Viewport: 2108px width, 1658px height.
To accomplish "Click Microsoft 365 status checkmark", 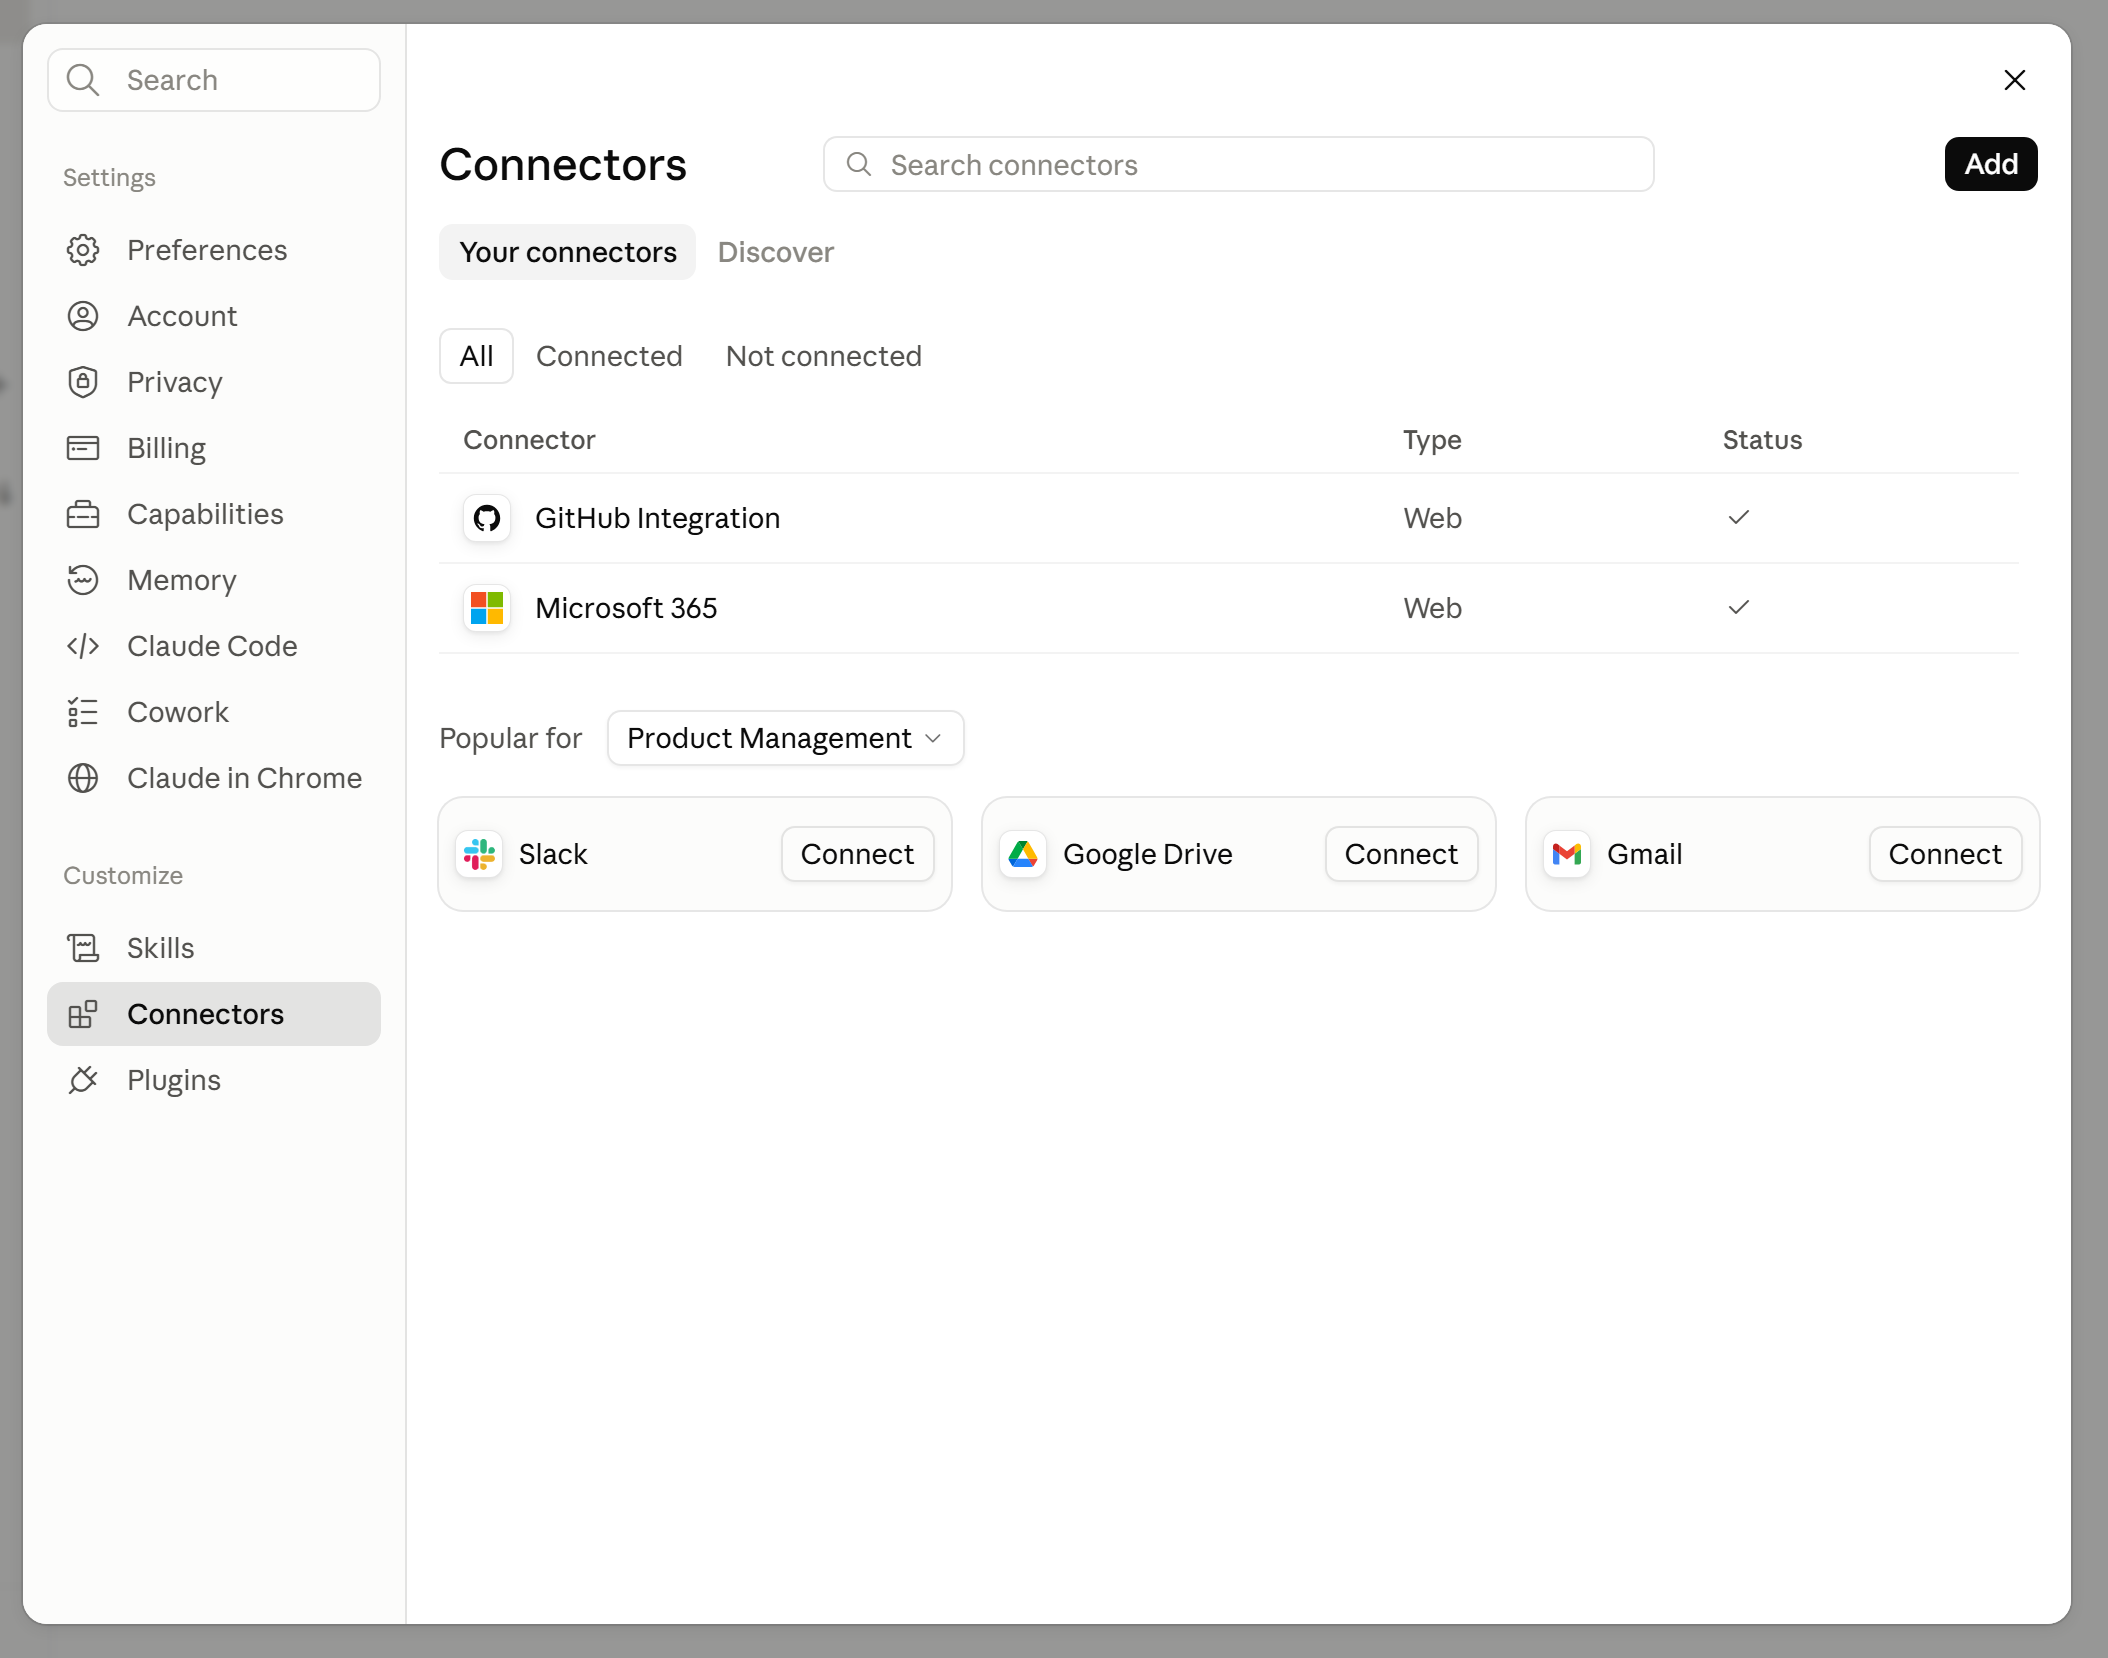I will (1739, 607).
